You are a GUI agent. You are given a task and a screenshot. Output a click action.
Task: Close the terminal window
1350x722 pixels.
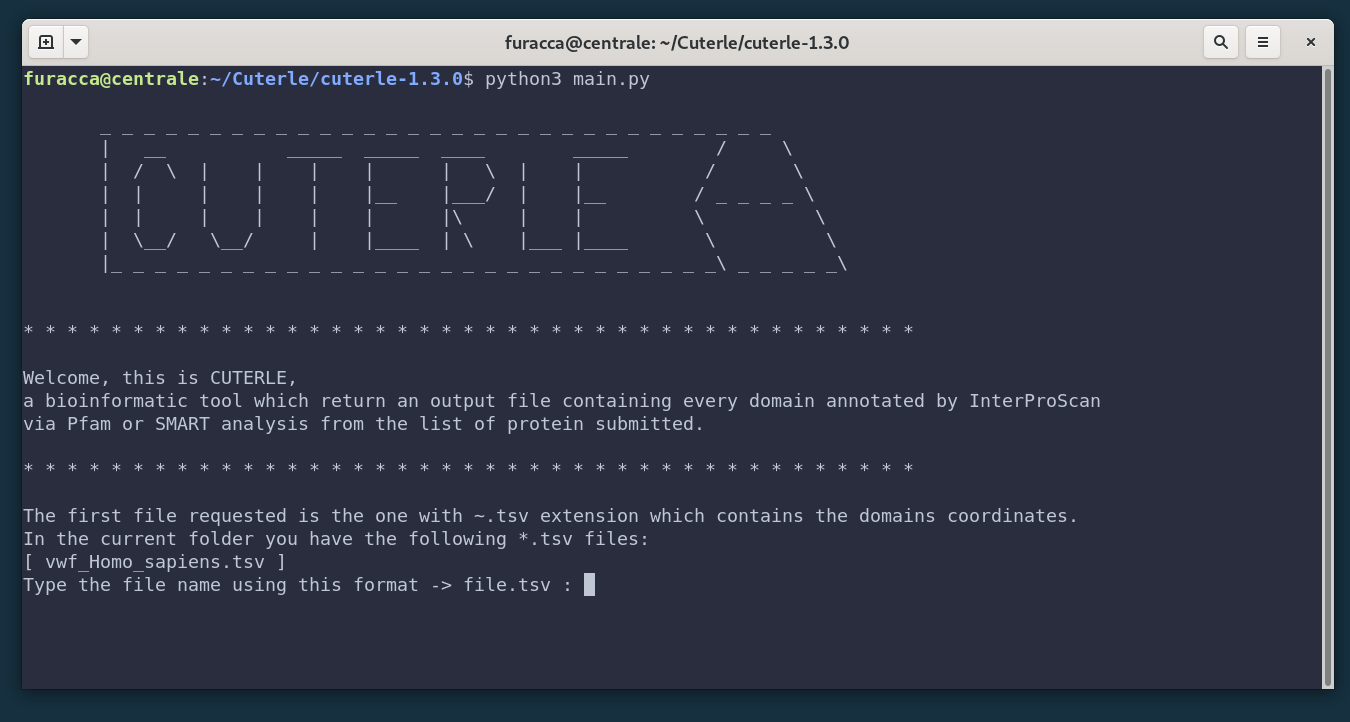click(x=1311, y=42)
